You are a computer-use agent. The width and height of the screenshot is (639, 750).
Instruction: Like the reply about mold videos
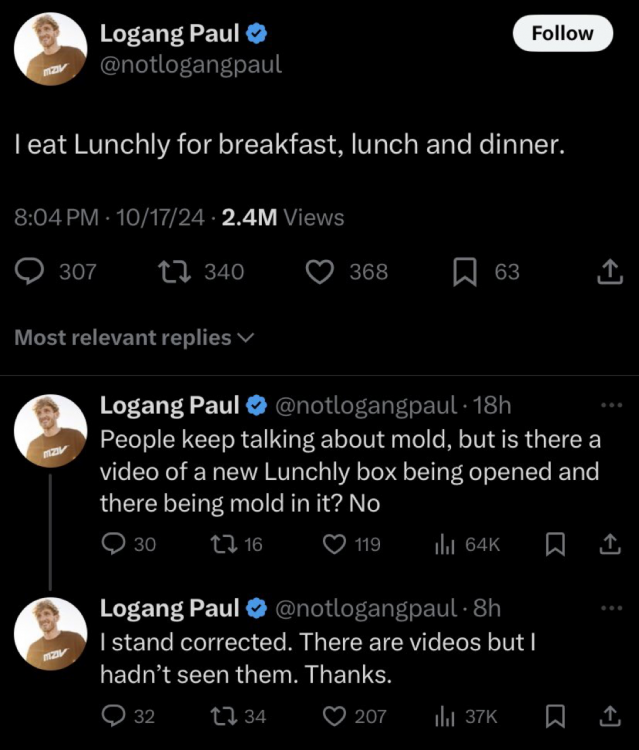(335, 544)
